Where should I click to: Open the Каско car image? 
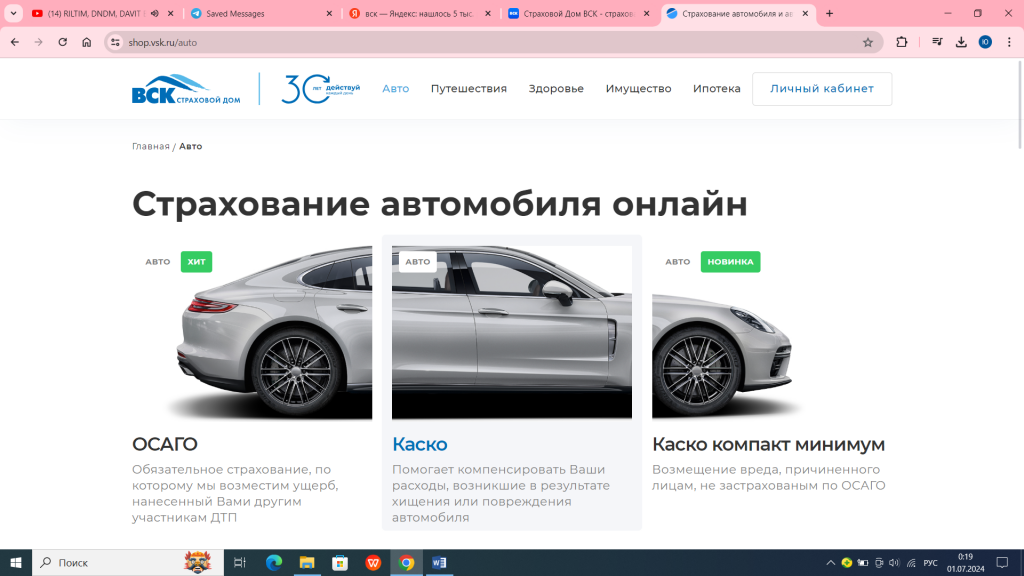[x=512, y=332]
